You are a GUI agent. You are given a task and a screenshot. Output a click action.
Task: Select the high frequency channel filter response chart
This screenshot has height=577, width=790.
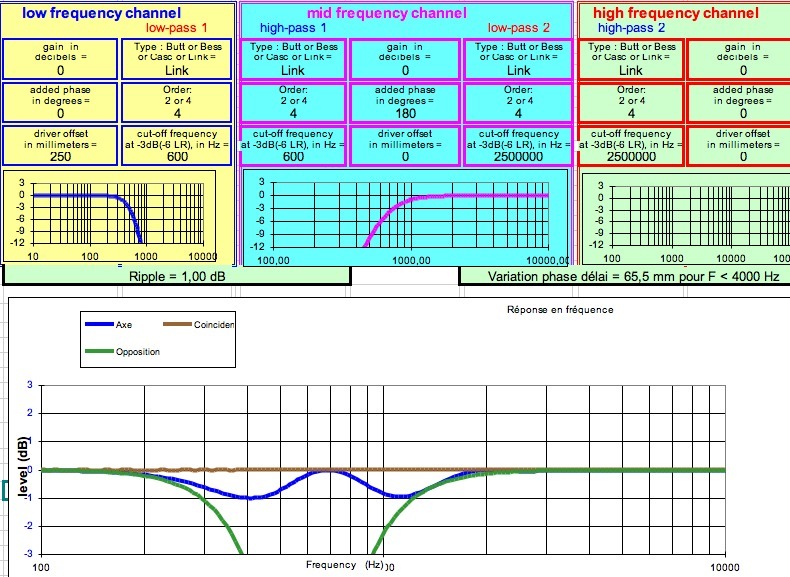tap(686, 219)
